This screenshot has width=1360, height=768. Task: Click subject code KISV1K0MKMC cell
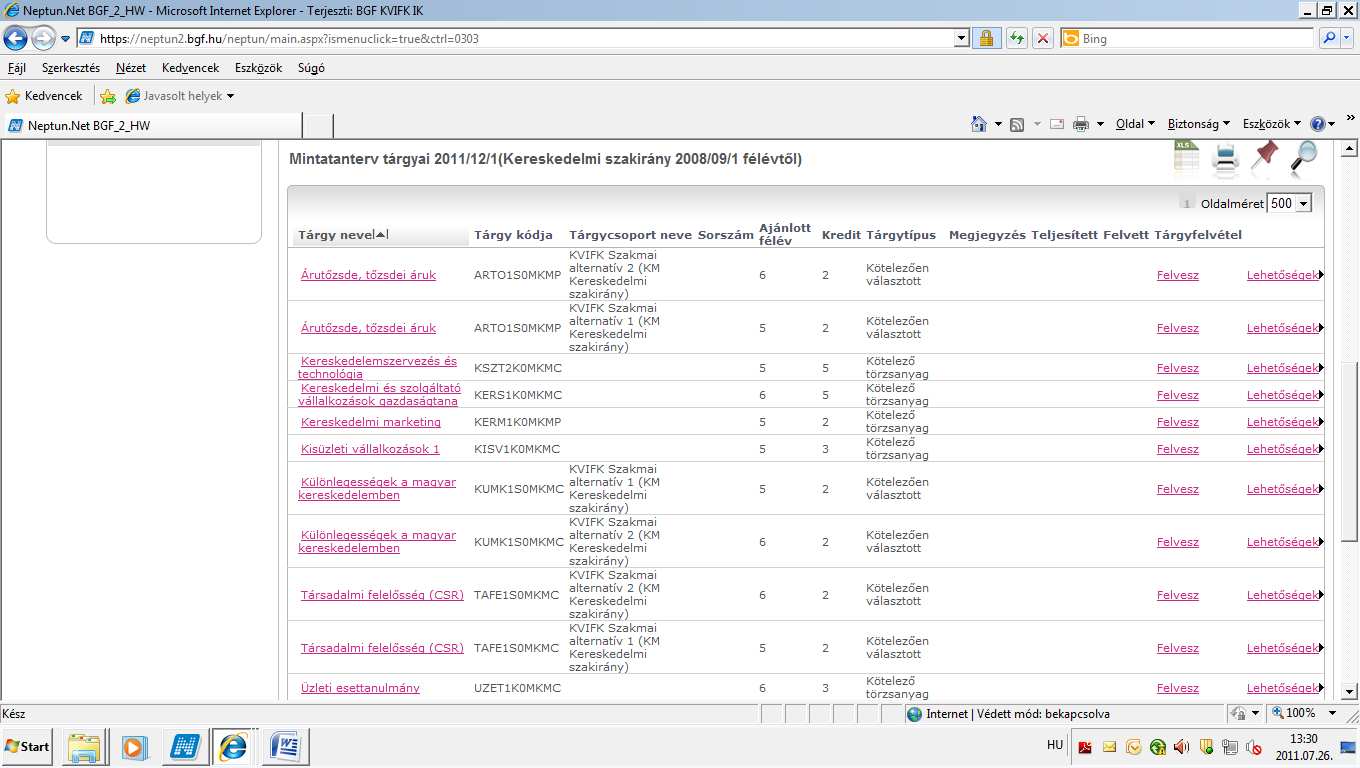[517, 449]
